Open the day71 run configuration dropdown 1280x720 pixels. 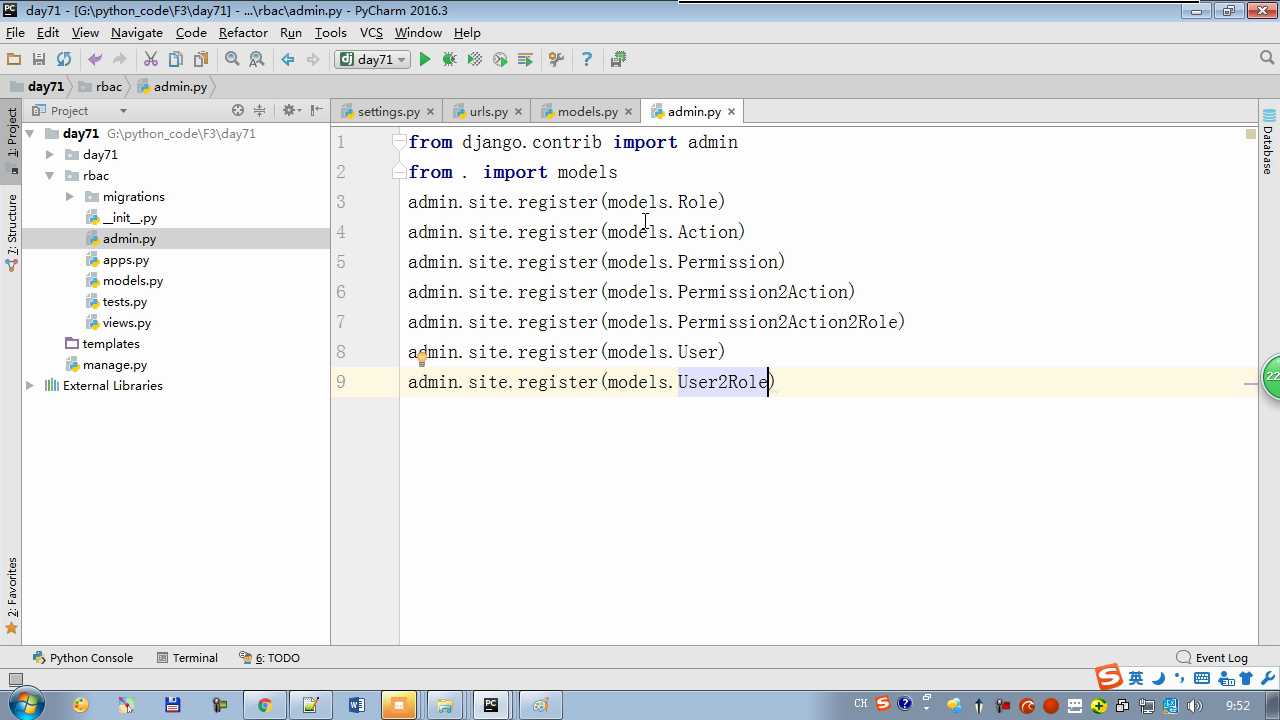[x=372, y=60]
